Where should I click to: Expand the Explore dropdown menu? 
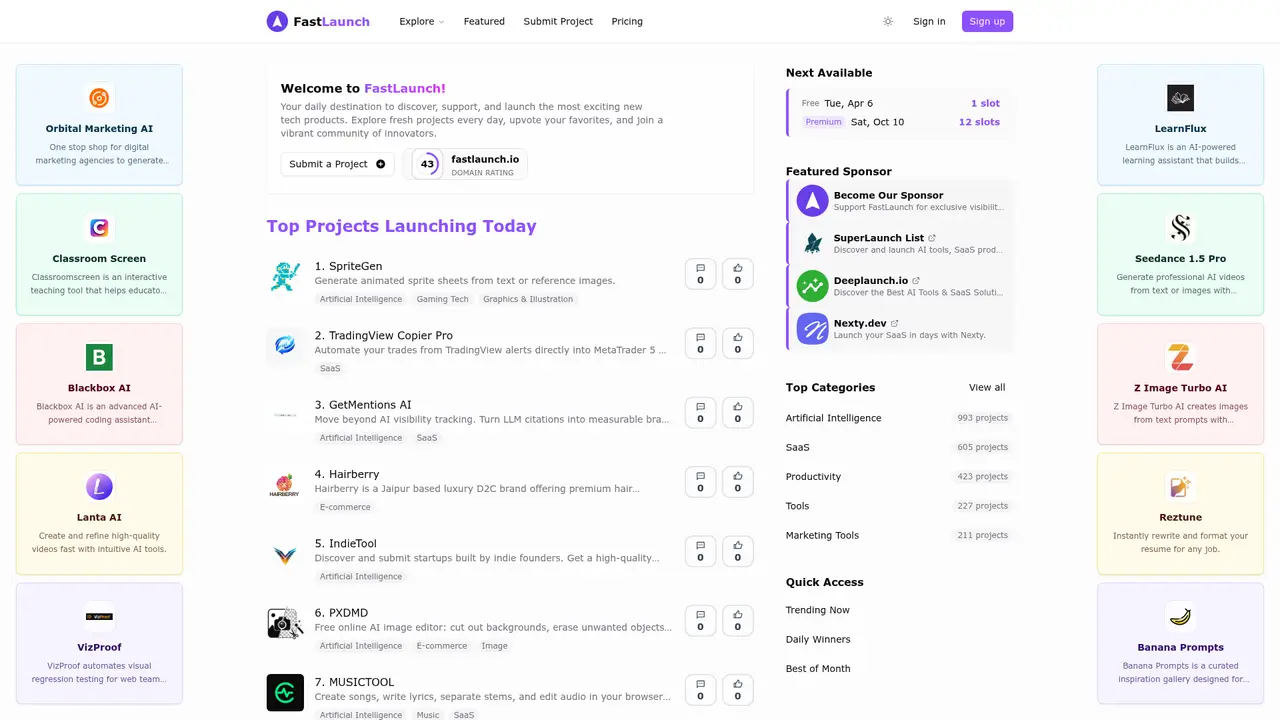tap(422, 21)
